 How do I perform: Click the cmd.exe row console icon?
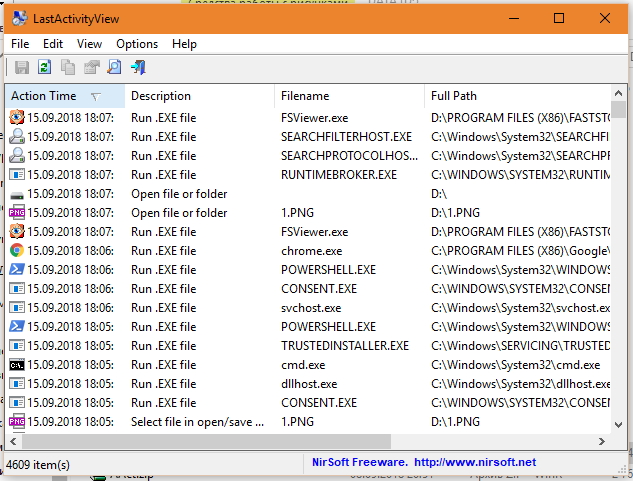(x=17, y=365)
